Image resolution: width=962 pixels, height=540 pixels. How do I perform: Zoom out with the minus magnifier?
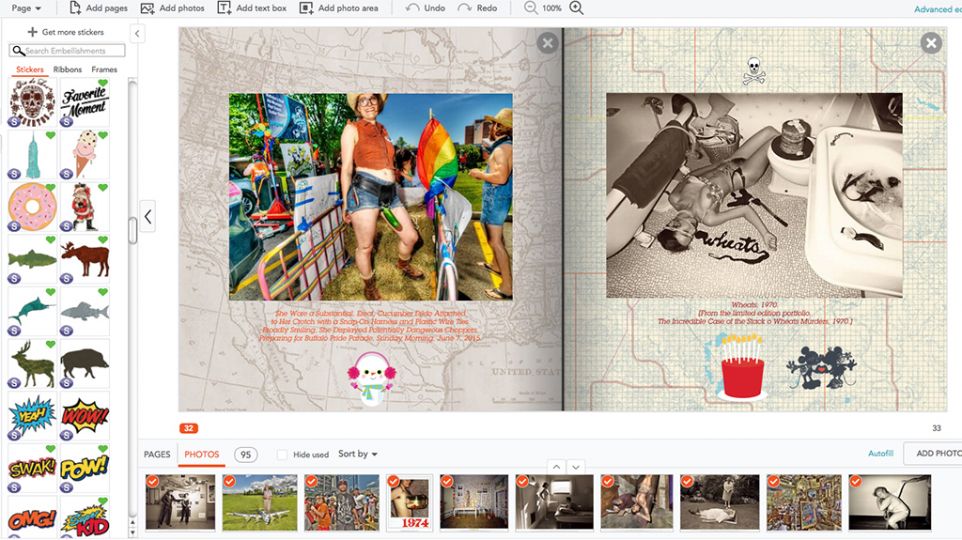(x=530, y=8)
